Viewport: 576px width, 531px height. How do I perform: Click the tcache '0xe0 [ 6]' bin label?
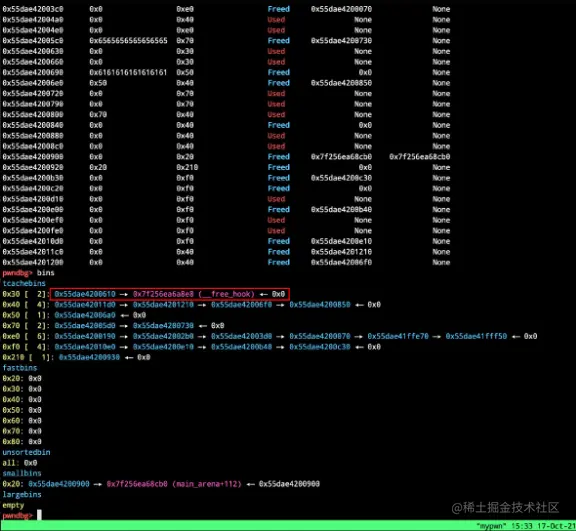click(26, 336)
